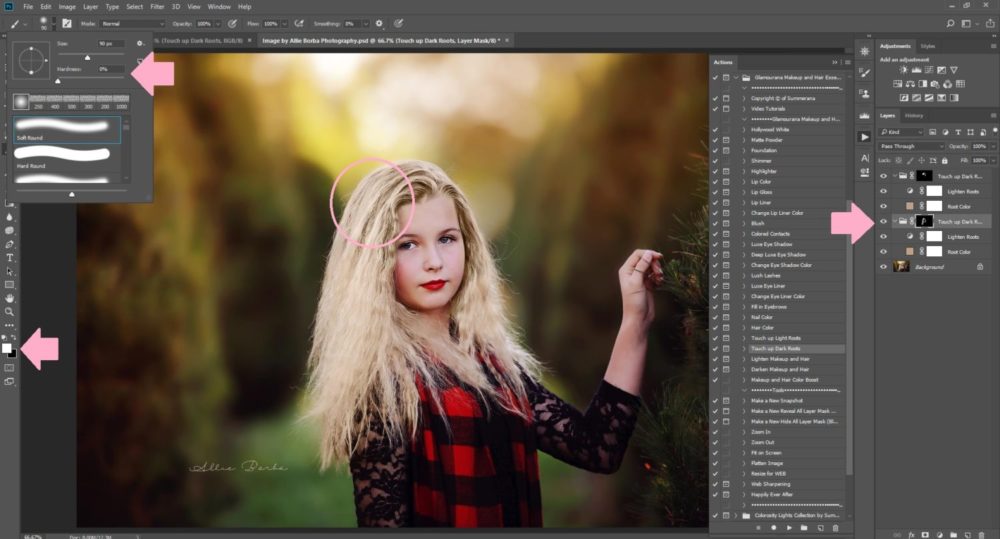Select the Hand tool

(10, 299)
